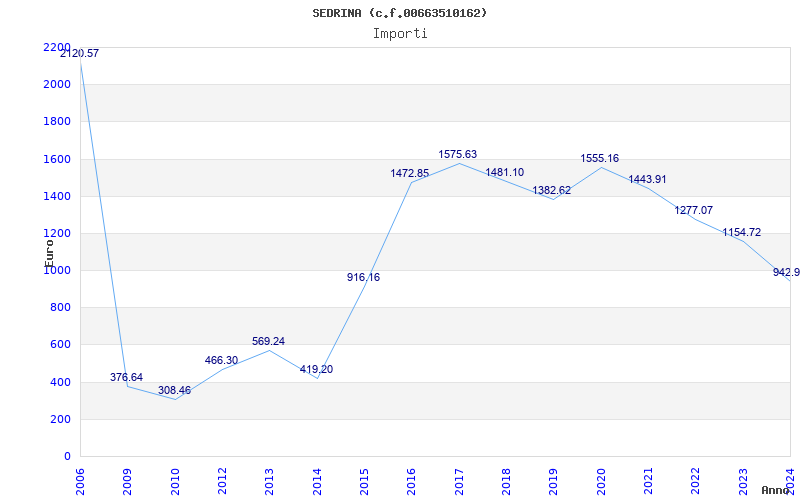Screen dimensions: 800x500
Task: Select the data label 308.46
Action: pyautogui.click(x=174, y=390)
